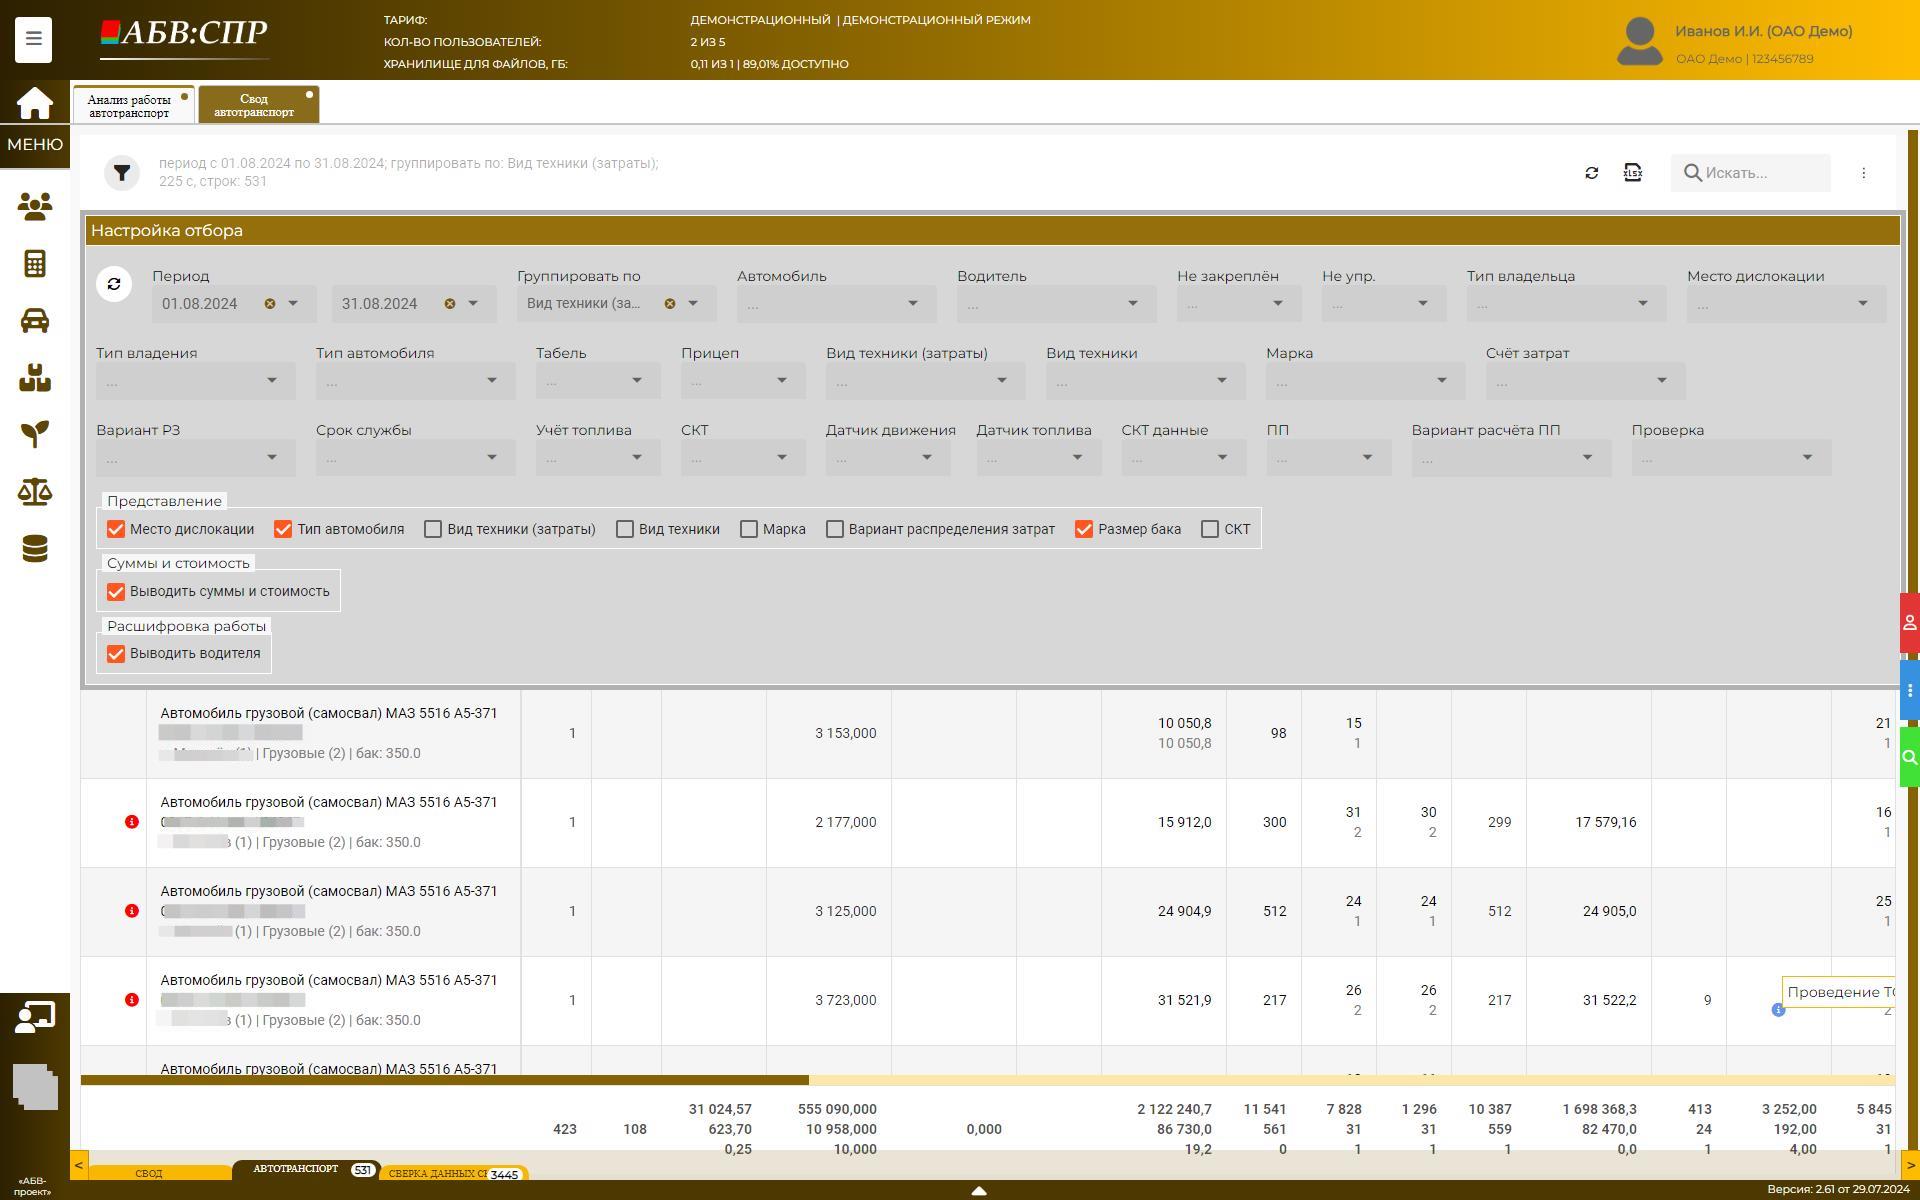Open the database sidebar icon

tap(34, 549)
